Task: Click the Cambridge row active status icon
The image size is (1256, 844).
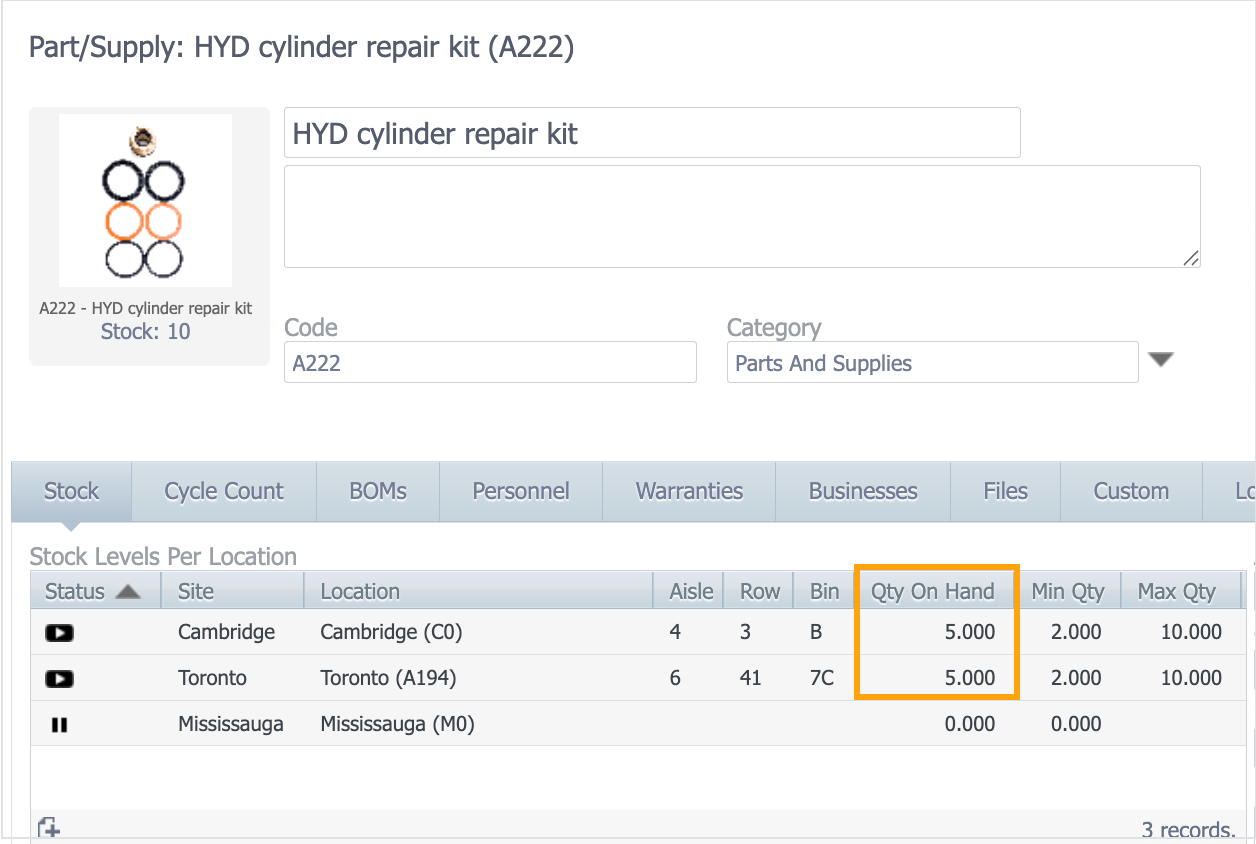Action: coord(60,633)
